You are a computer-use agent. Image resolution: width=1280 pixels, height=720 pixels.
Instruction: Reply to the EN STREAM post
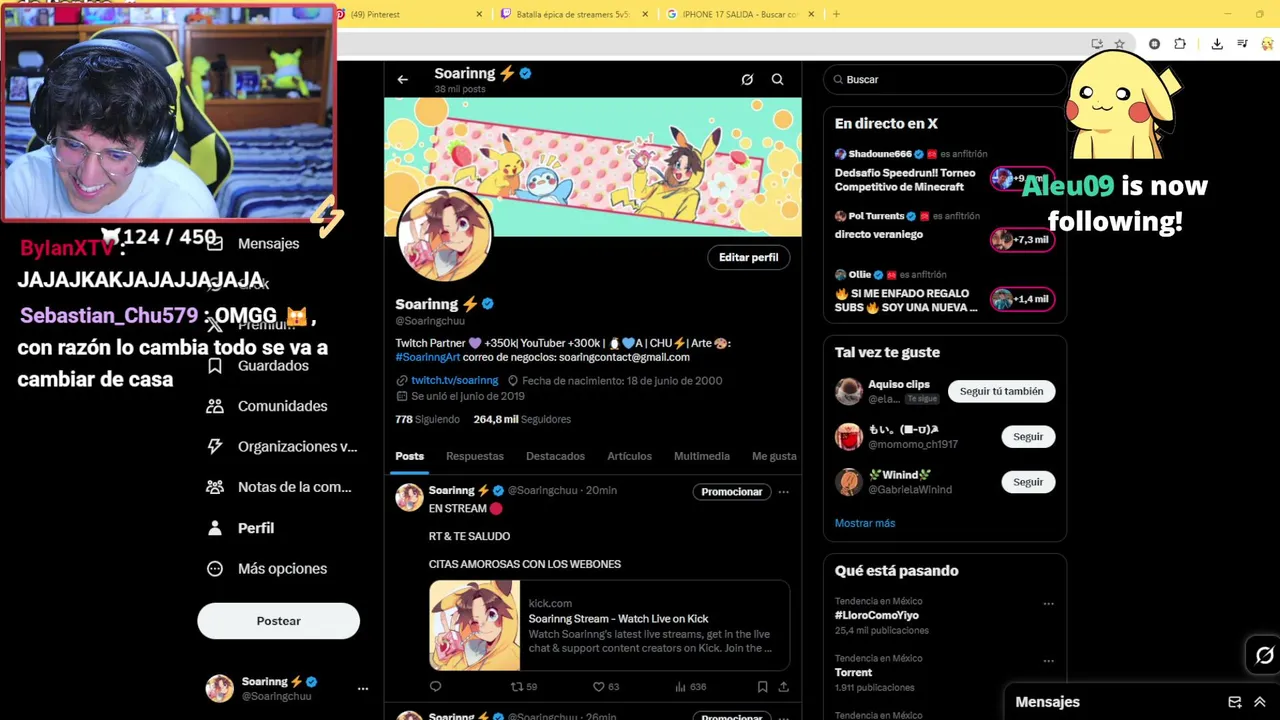[x=435, y=686]
